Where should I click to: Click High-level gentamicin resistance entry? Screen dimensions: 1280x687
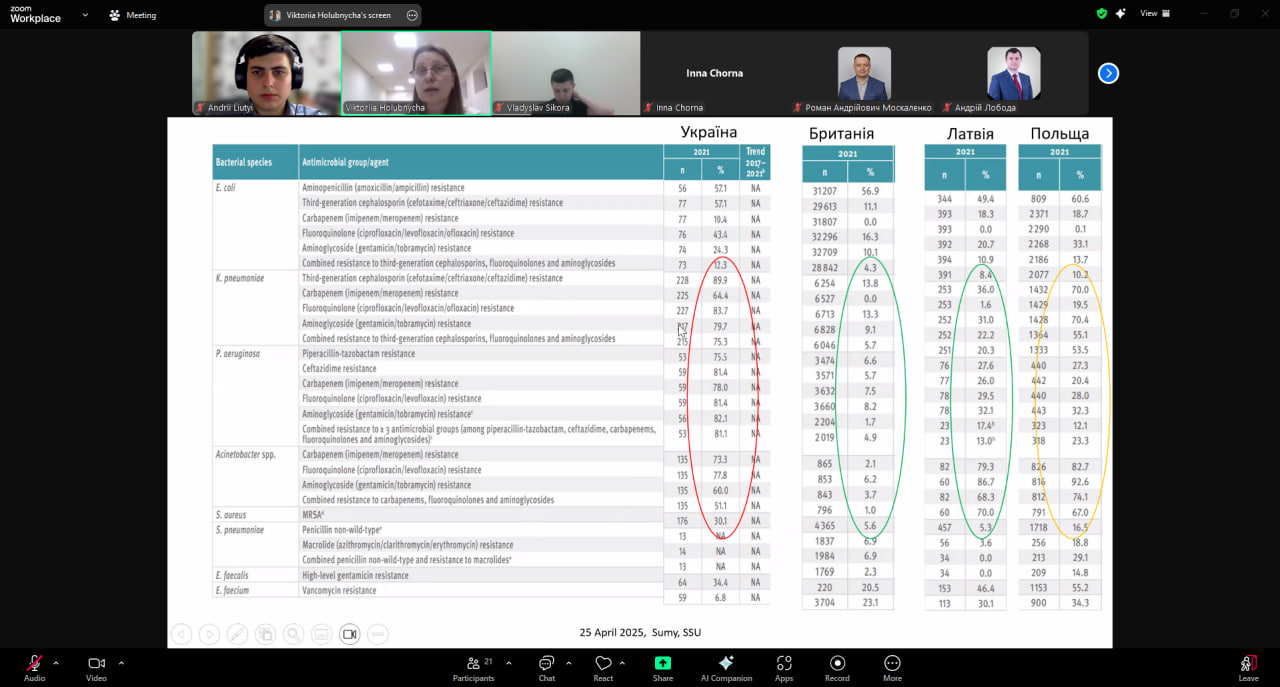(355, 575)
